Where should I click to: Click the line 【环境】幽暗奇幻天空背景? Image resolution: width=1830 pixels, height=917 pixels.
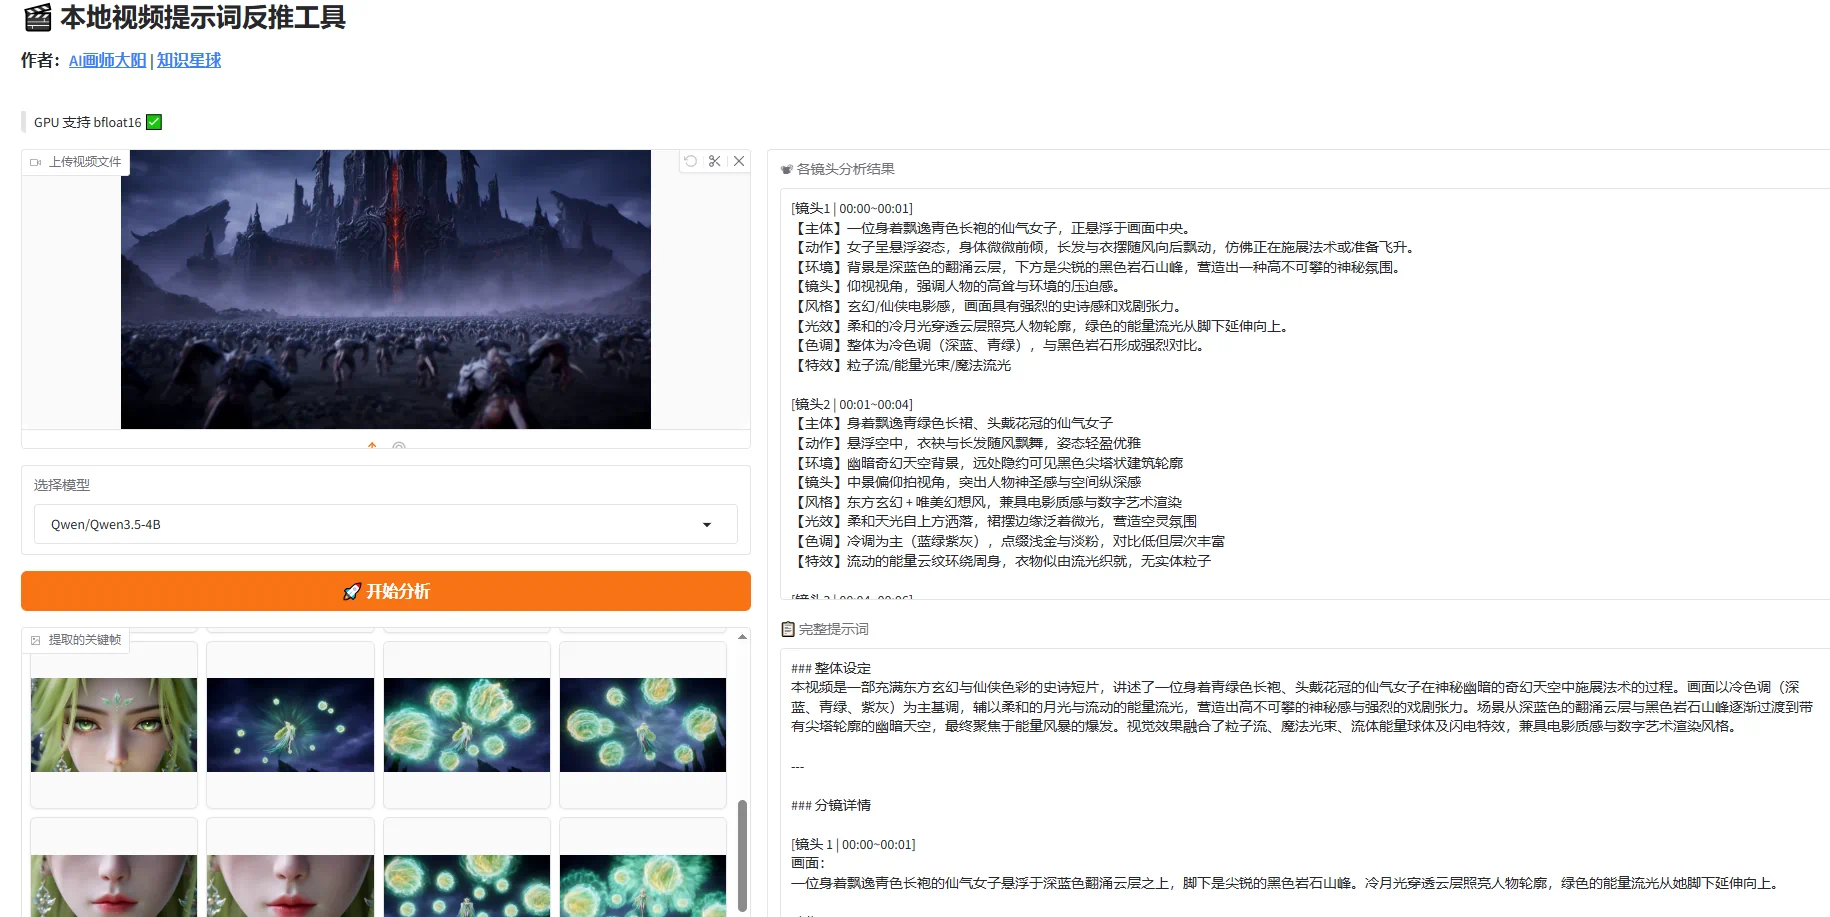(x=987, y=464)
